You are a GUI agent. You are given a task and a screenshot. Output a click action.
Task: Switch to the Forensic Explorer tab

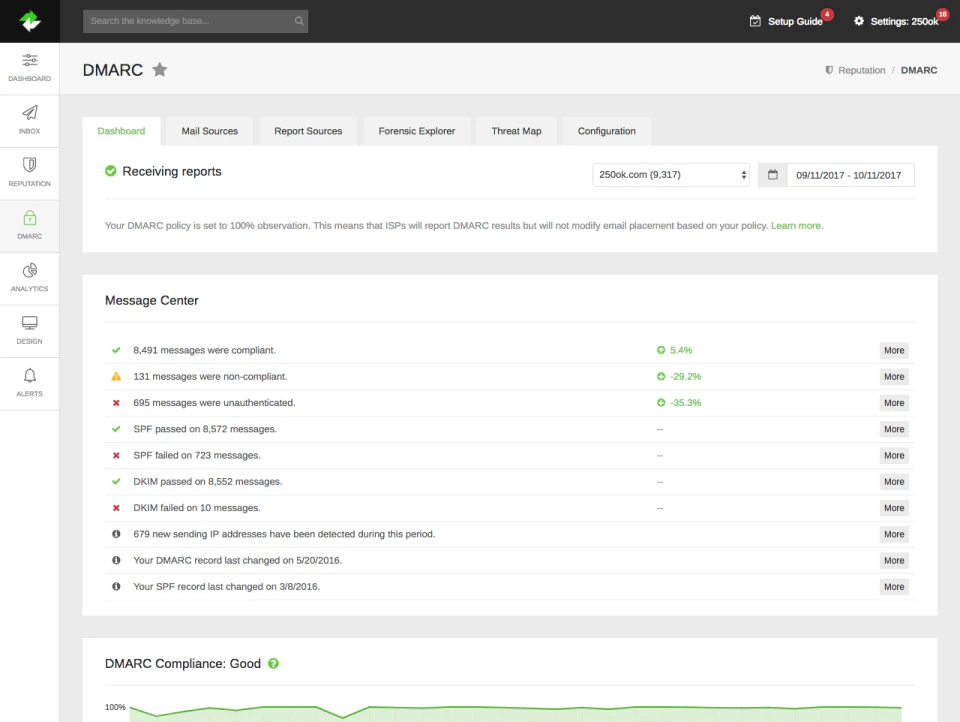point(415,130)
